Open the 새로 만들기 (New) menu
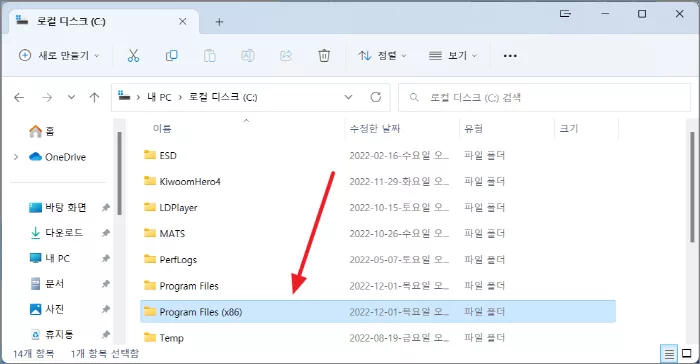This screenshot has width=700, height=364. tap(59, 56)
